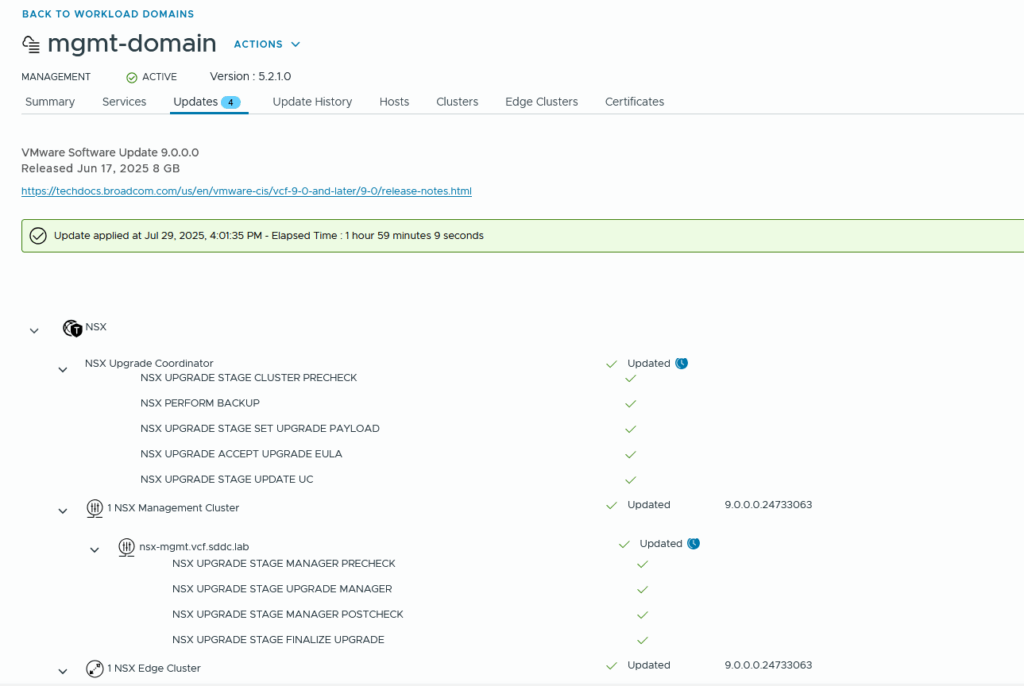Viewport: 1024px width, 686px height.
Task: Click the clock icon beside NSX Upgrade Coordinator status
Action: point(681,364)
